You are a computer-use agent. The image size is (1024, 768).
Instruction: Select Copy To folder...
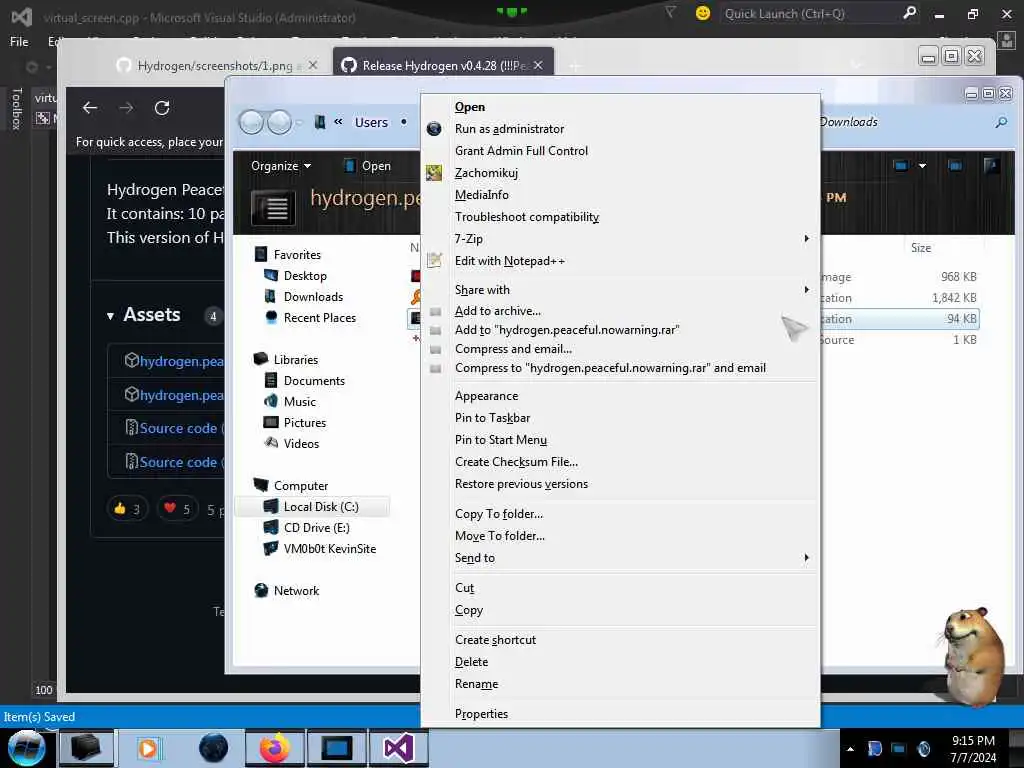point(499,514)
